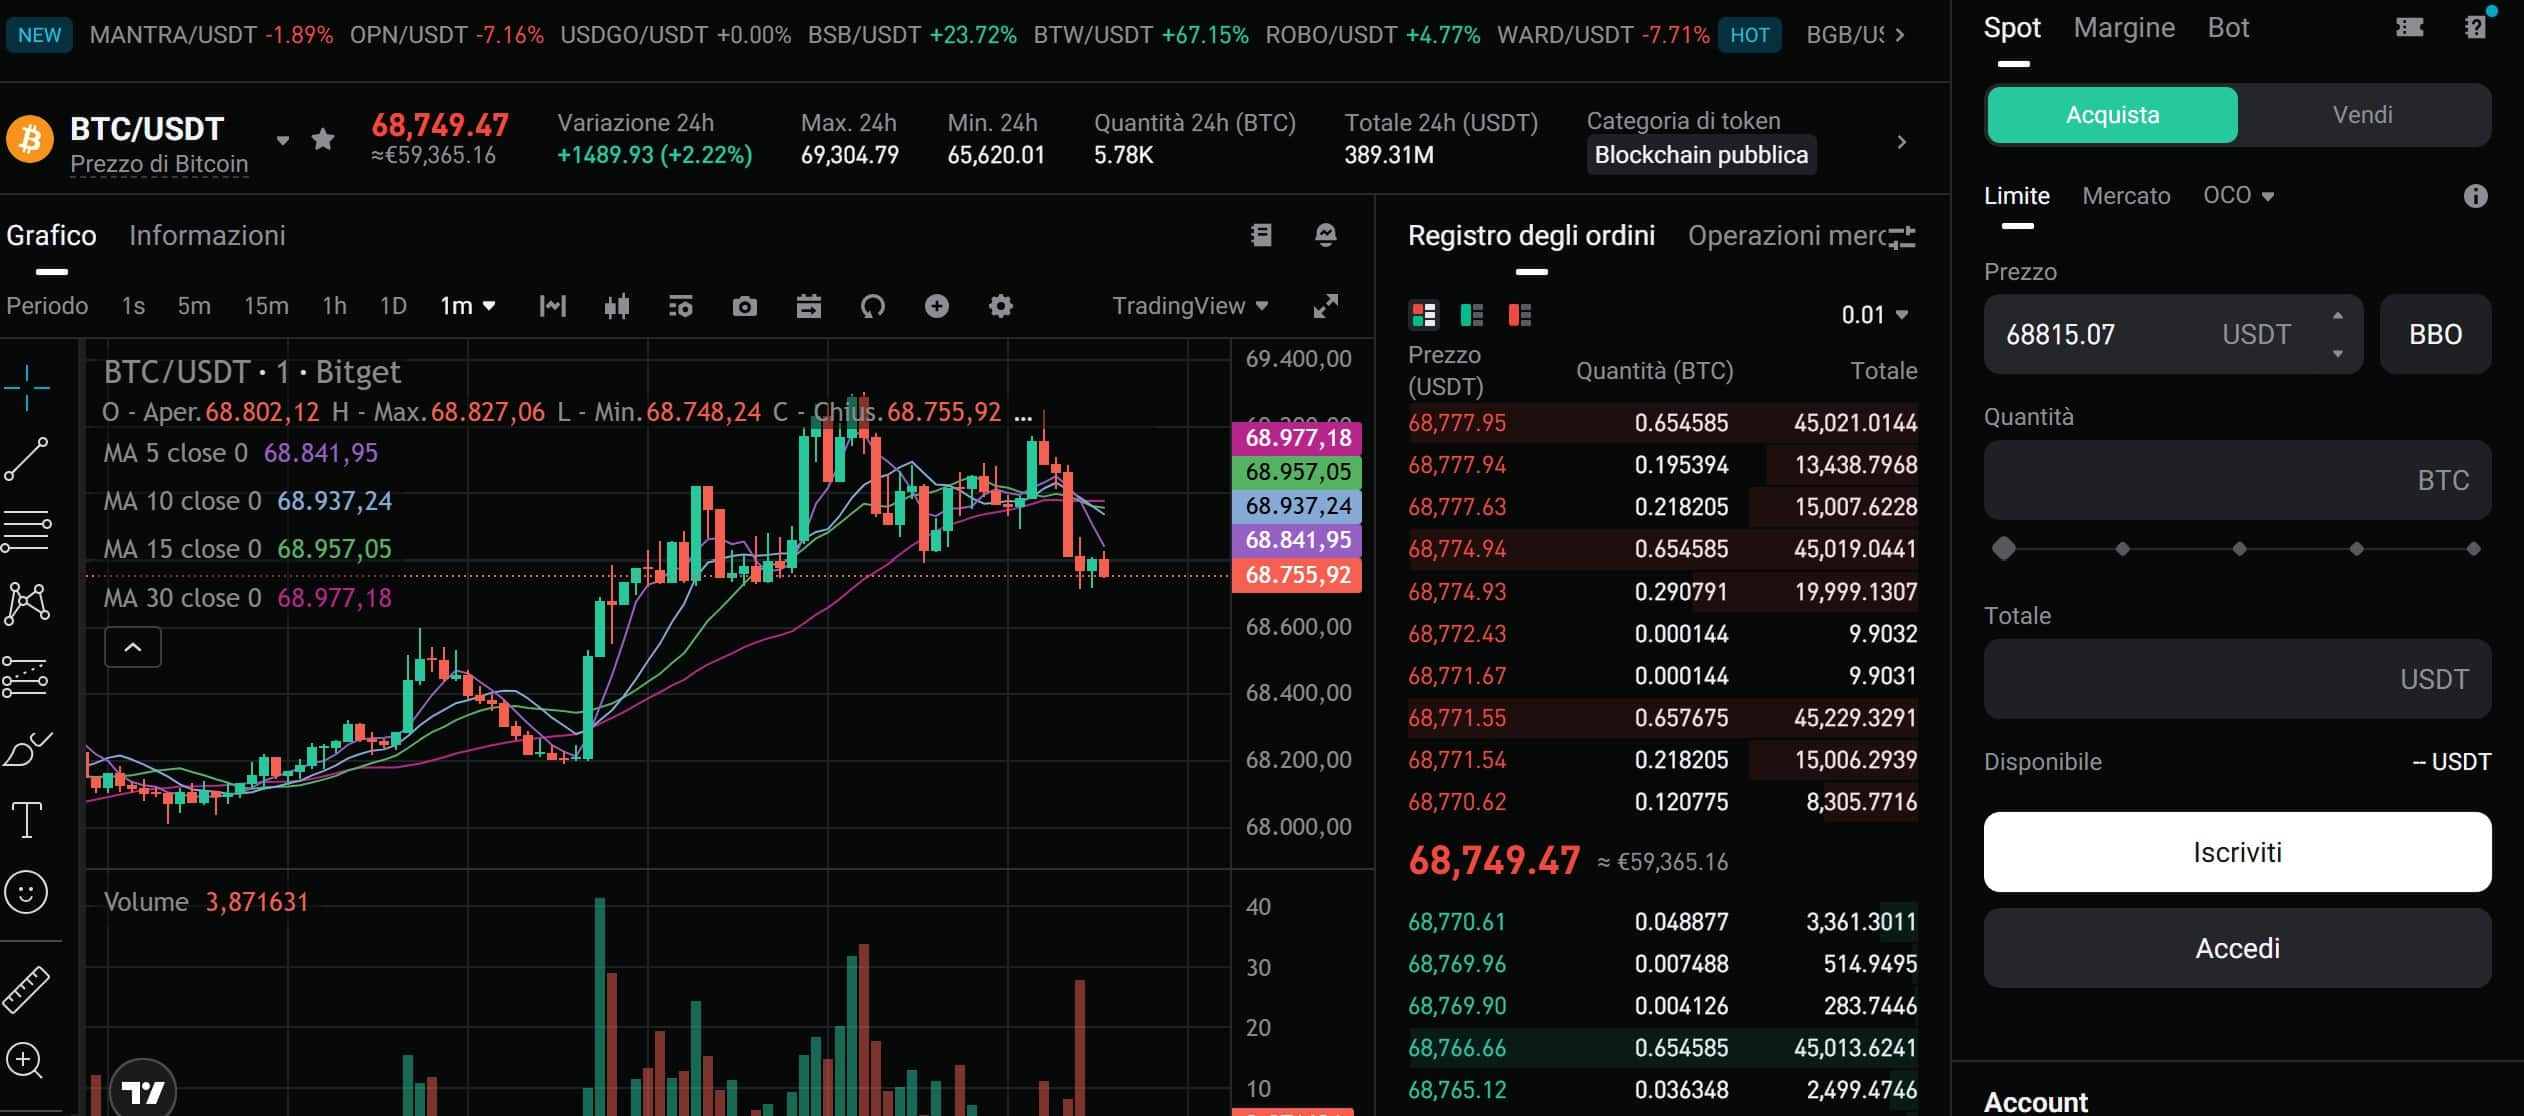Toggle the star to favorite BTC/USDT

322,139
